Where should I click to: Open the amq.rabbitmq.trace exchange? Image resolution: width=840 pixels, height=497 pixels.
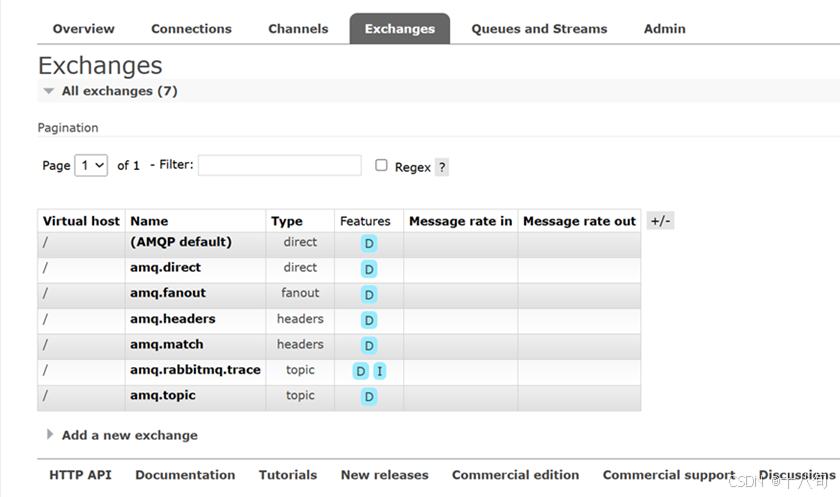pos(196,370)
